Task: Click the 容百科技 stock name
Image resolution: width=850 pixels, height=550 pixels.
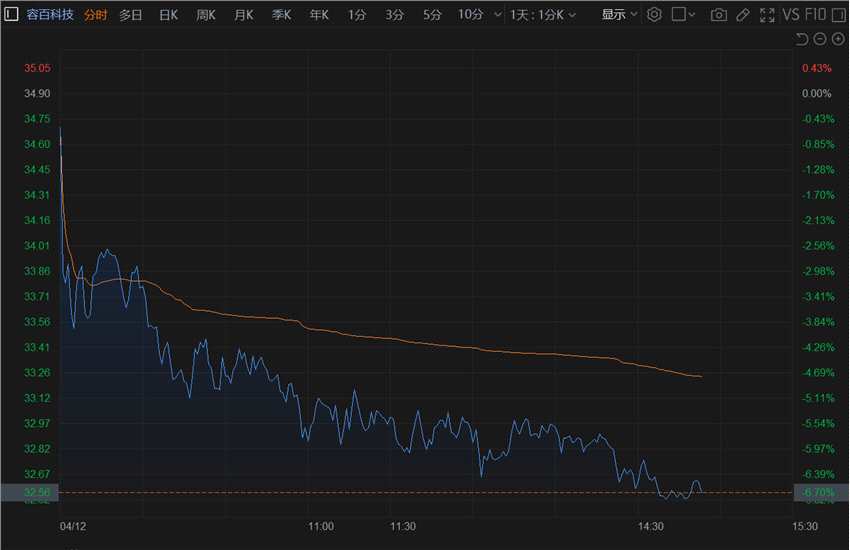Action: [x=50, y=15]
